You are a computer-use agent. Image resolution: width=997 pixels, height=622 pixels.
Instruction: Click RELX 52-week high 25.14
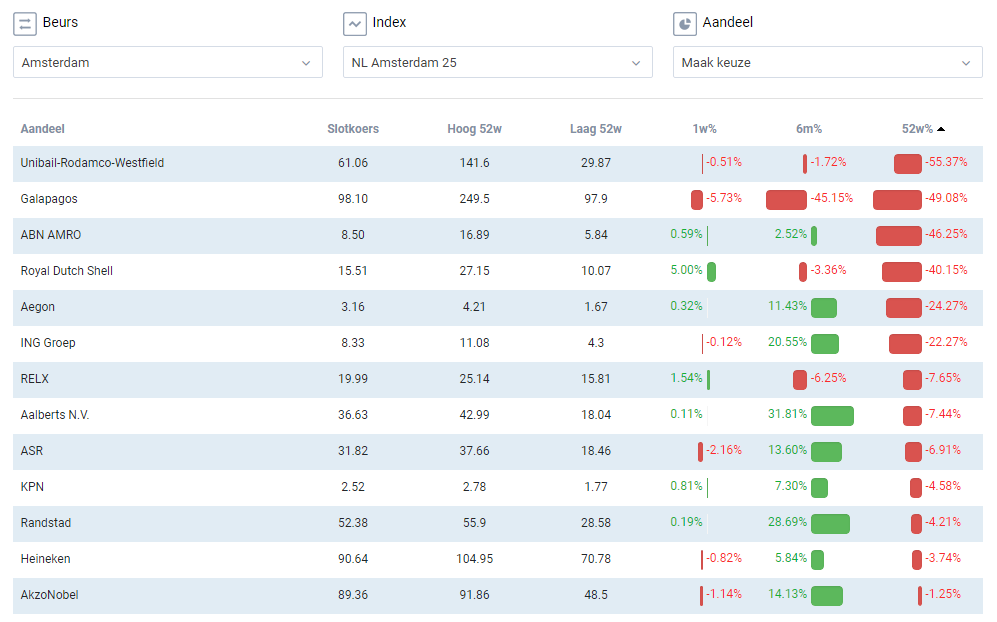click(474, 379)
